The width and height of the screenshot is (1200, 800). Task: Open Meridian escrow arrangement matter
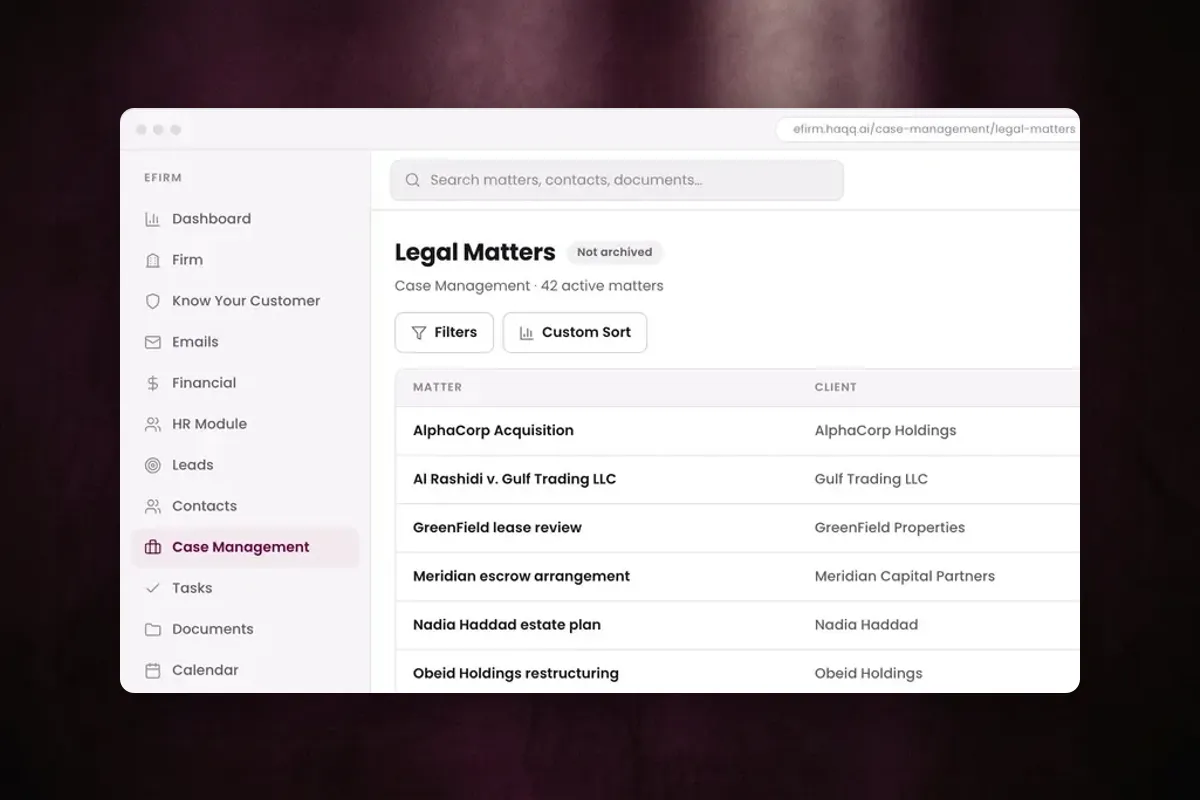[x=521, y=576]
